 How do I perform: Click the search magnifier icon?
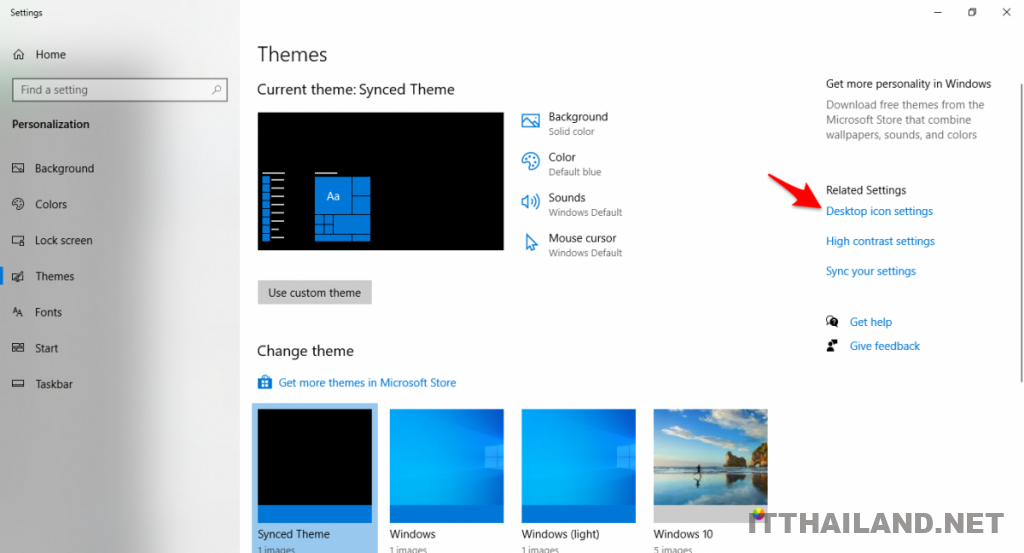pos(216,89)
